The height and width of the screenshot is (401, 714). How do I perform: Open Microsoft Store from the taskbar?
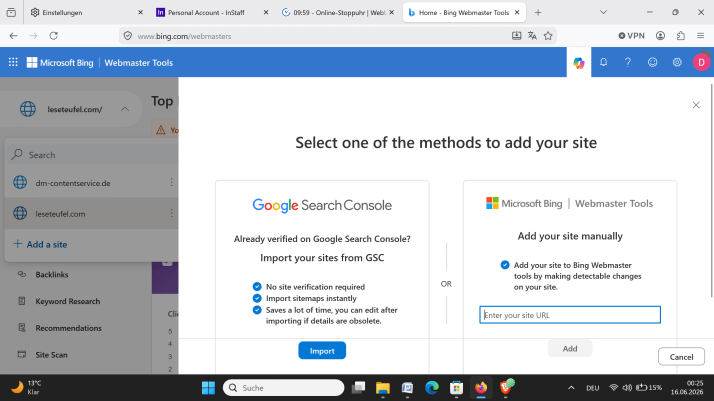(456, 388)
